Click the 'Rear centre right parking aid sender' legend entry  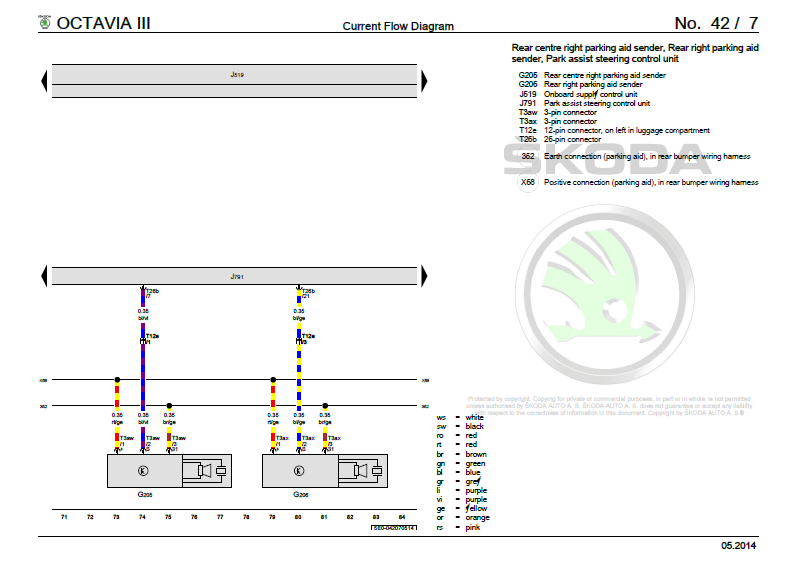pyautogui.click(x=591, y=75)
